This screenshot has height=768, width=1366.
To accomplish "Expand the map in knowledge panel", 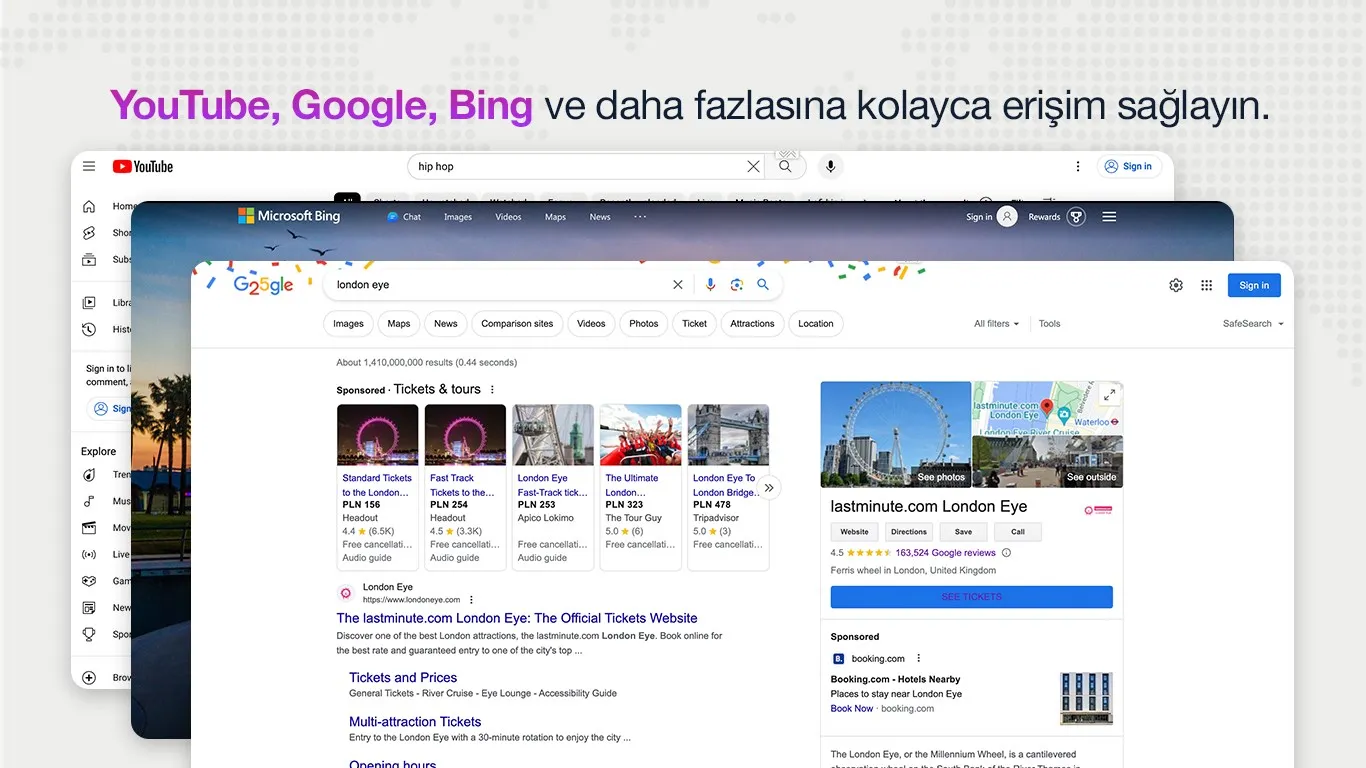I will pyautogui.click(x=1109, y=395).
